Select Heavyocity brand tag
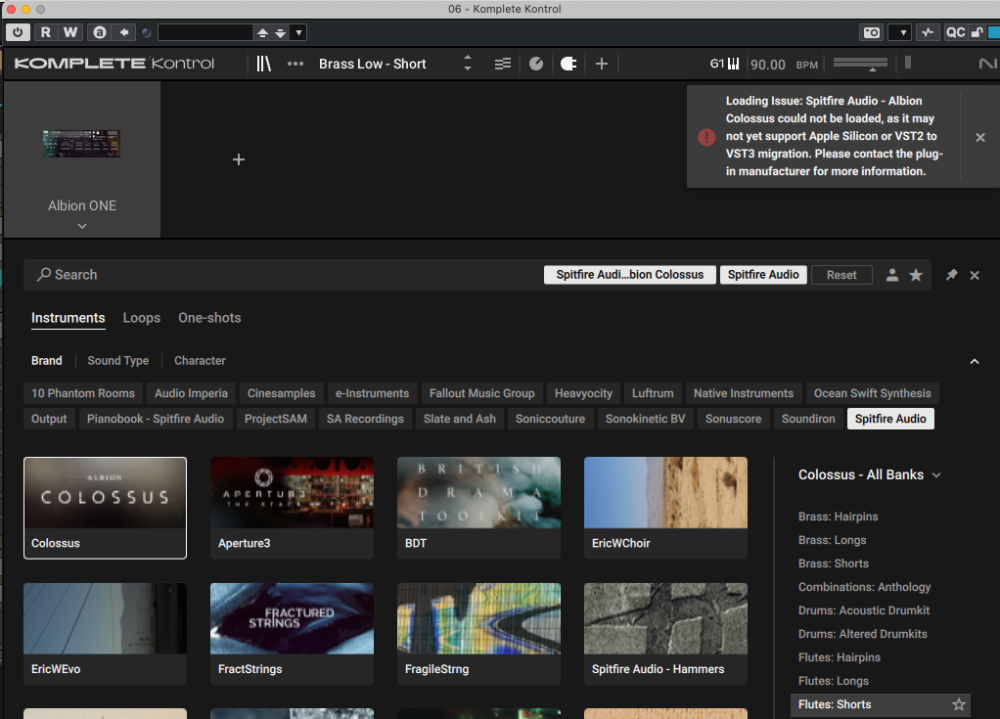The image size is (1000, 719). (x=583, y=393)
